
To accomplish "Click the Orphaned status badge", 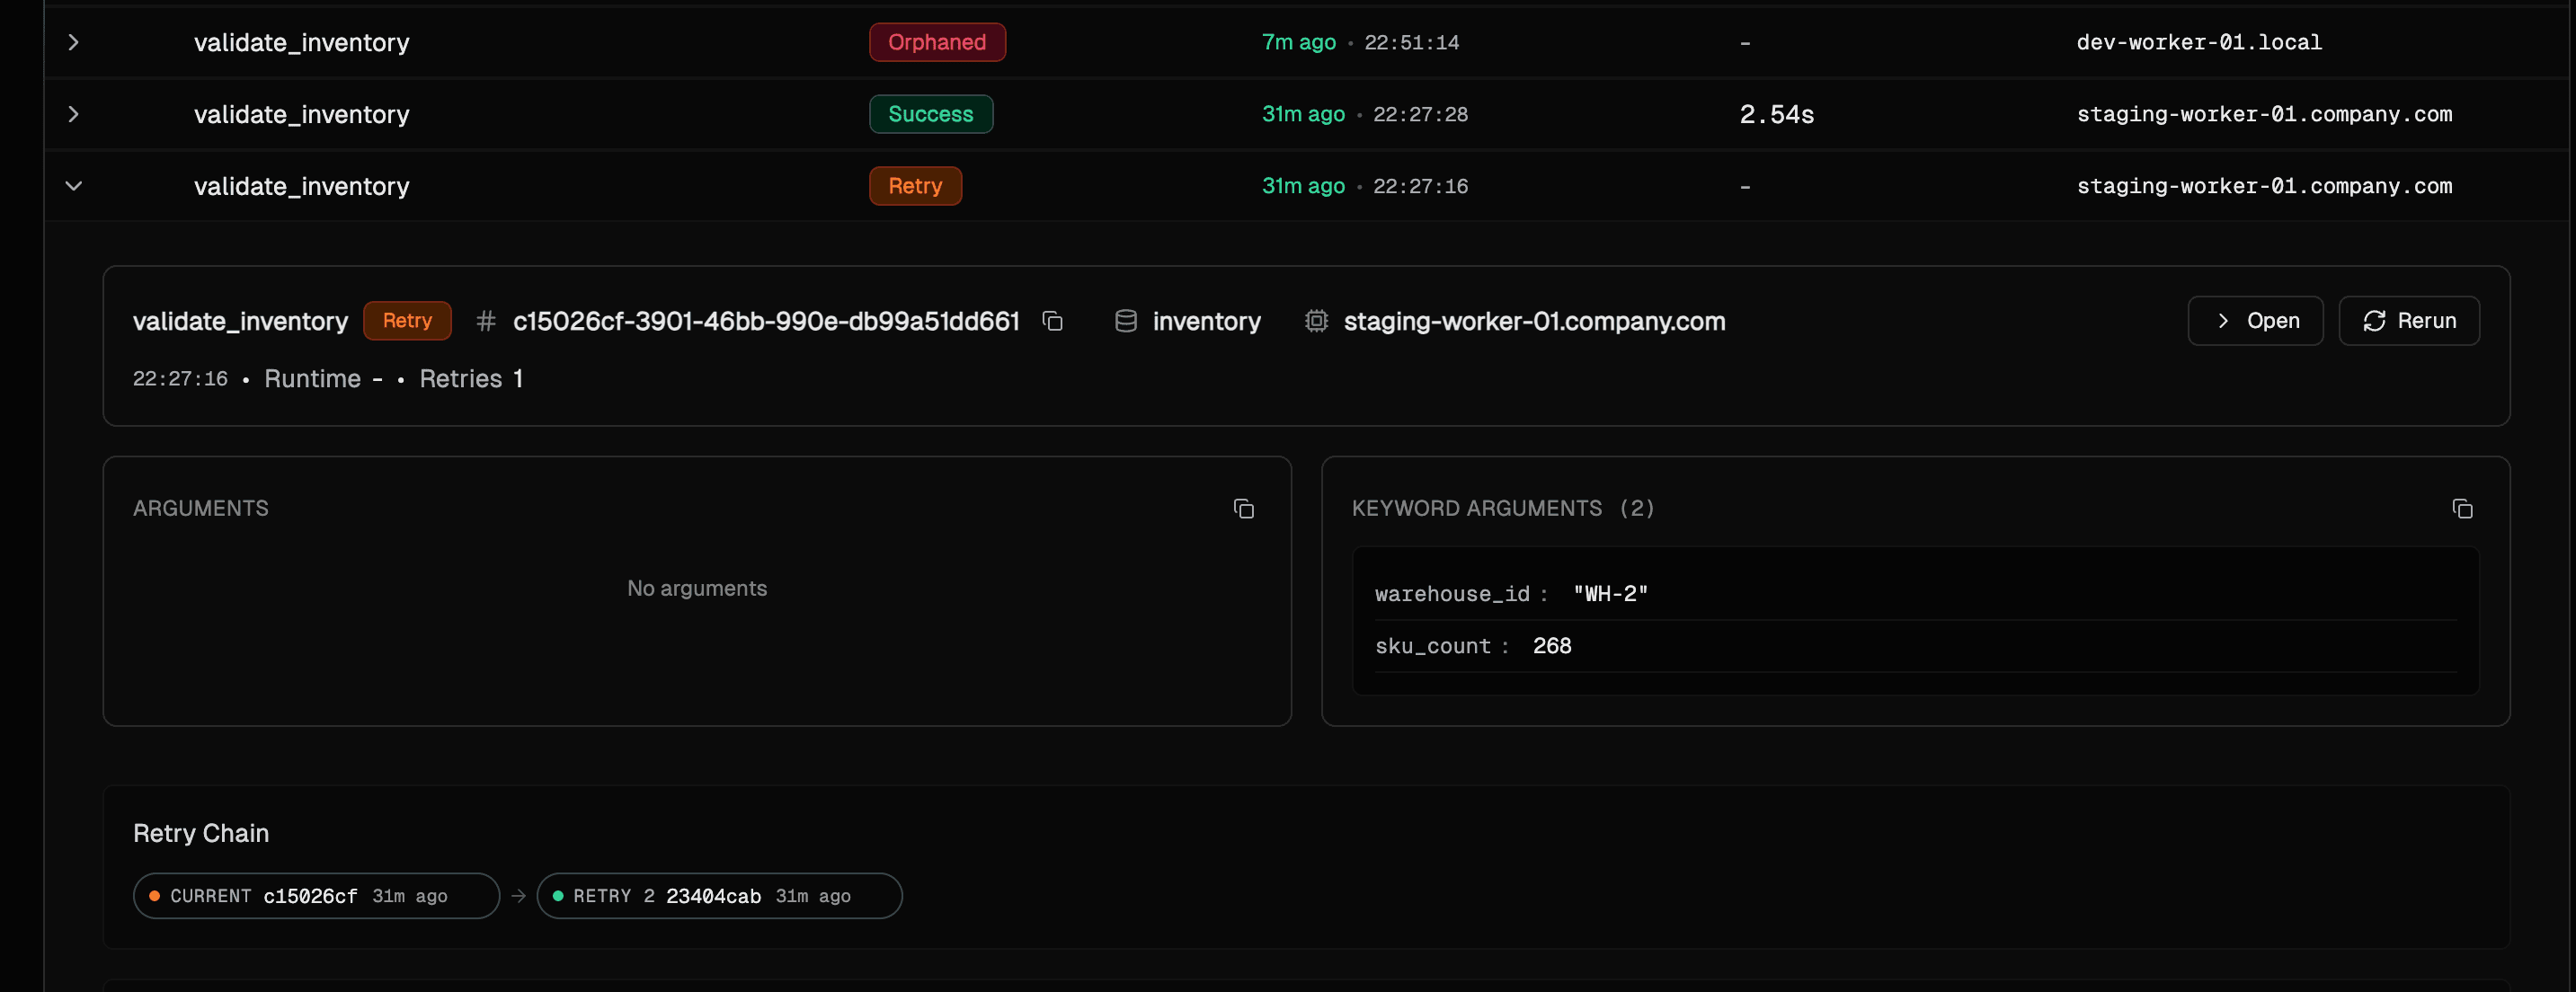I will click(937, 42).
